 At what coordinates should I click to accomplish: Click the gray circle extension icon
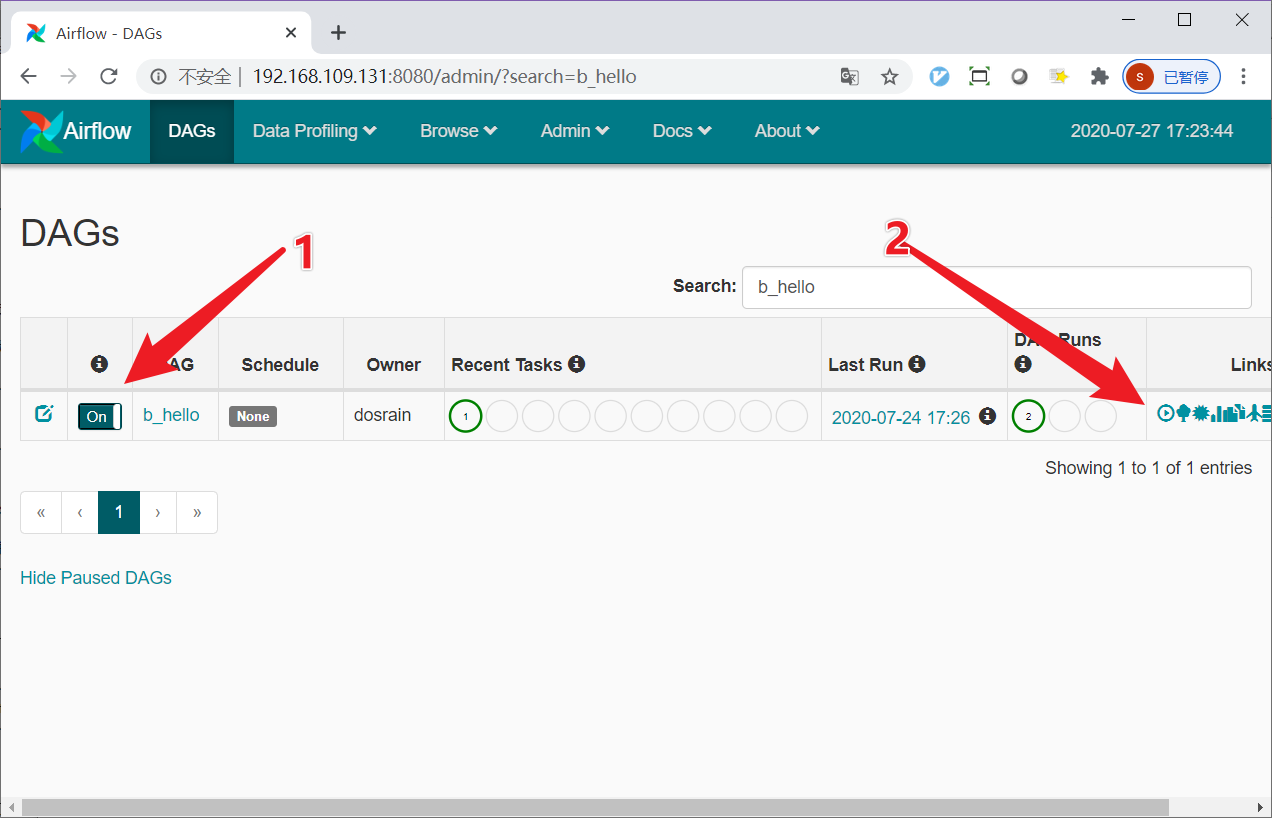coord(1019,77)
